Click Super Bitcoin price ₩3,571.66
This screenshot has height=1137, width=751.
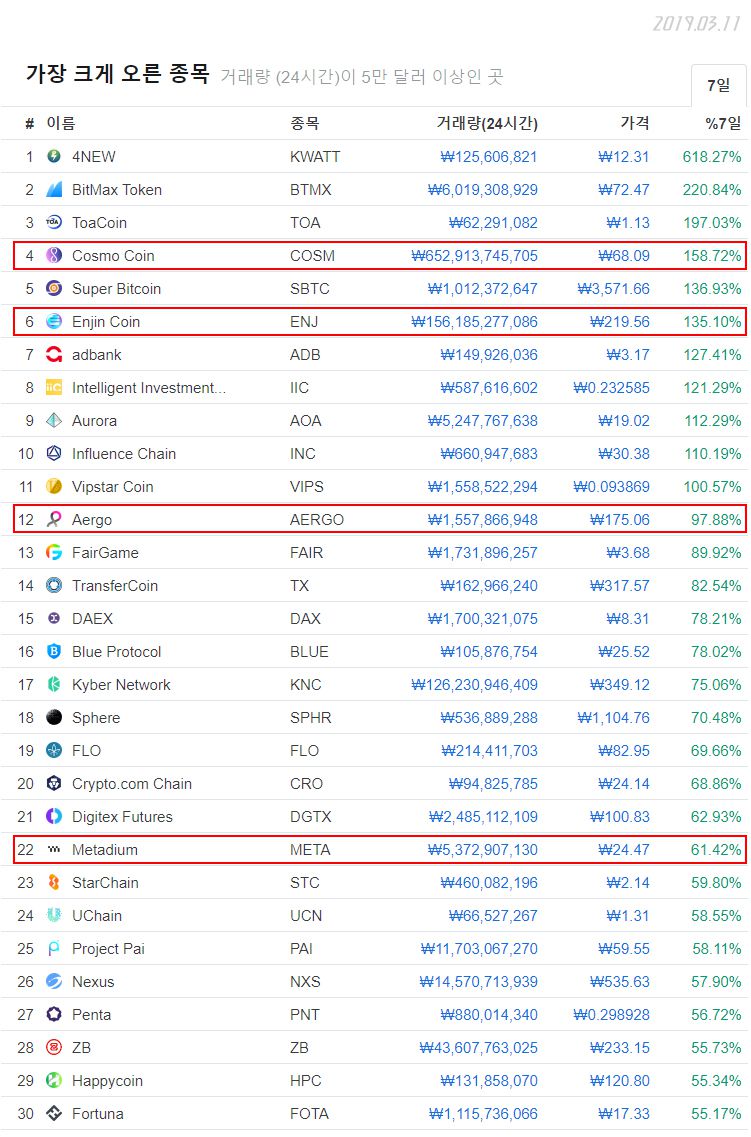coord(613,289)
